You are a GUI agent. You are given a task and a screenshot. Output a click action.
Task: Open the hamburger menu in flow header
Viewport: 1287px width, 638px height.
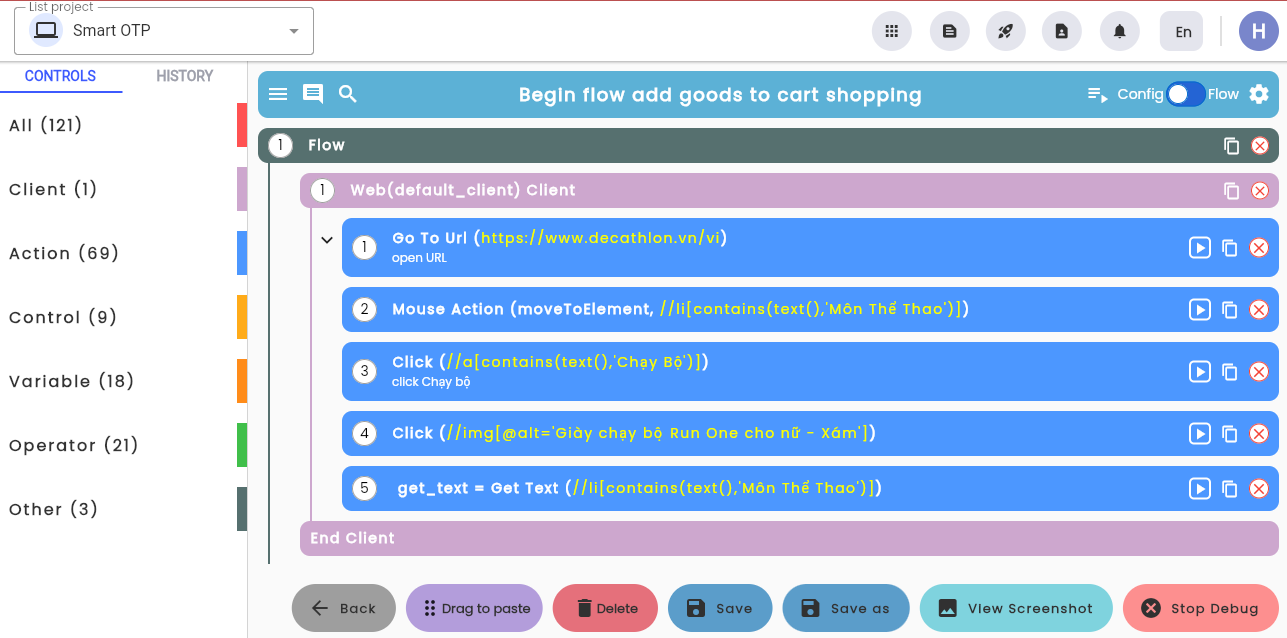pos(278,94)
